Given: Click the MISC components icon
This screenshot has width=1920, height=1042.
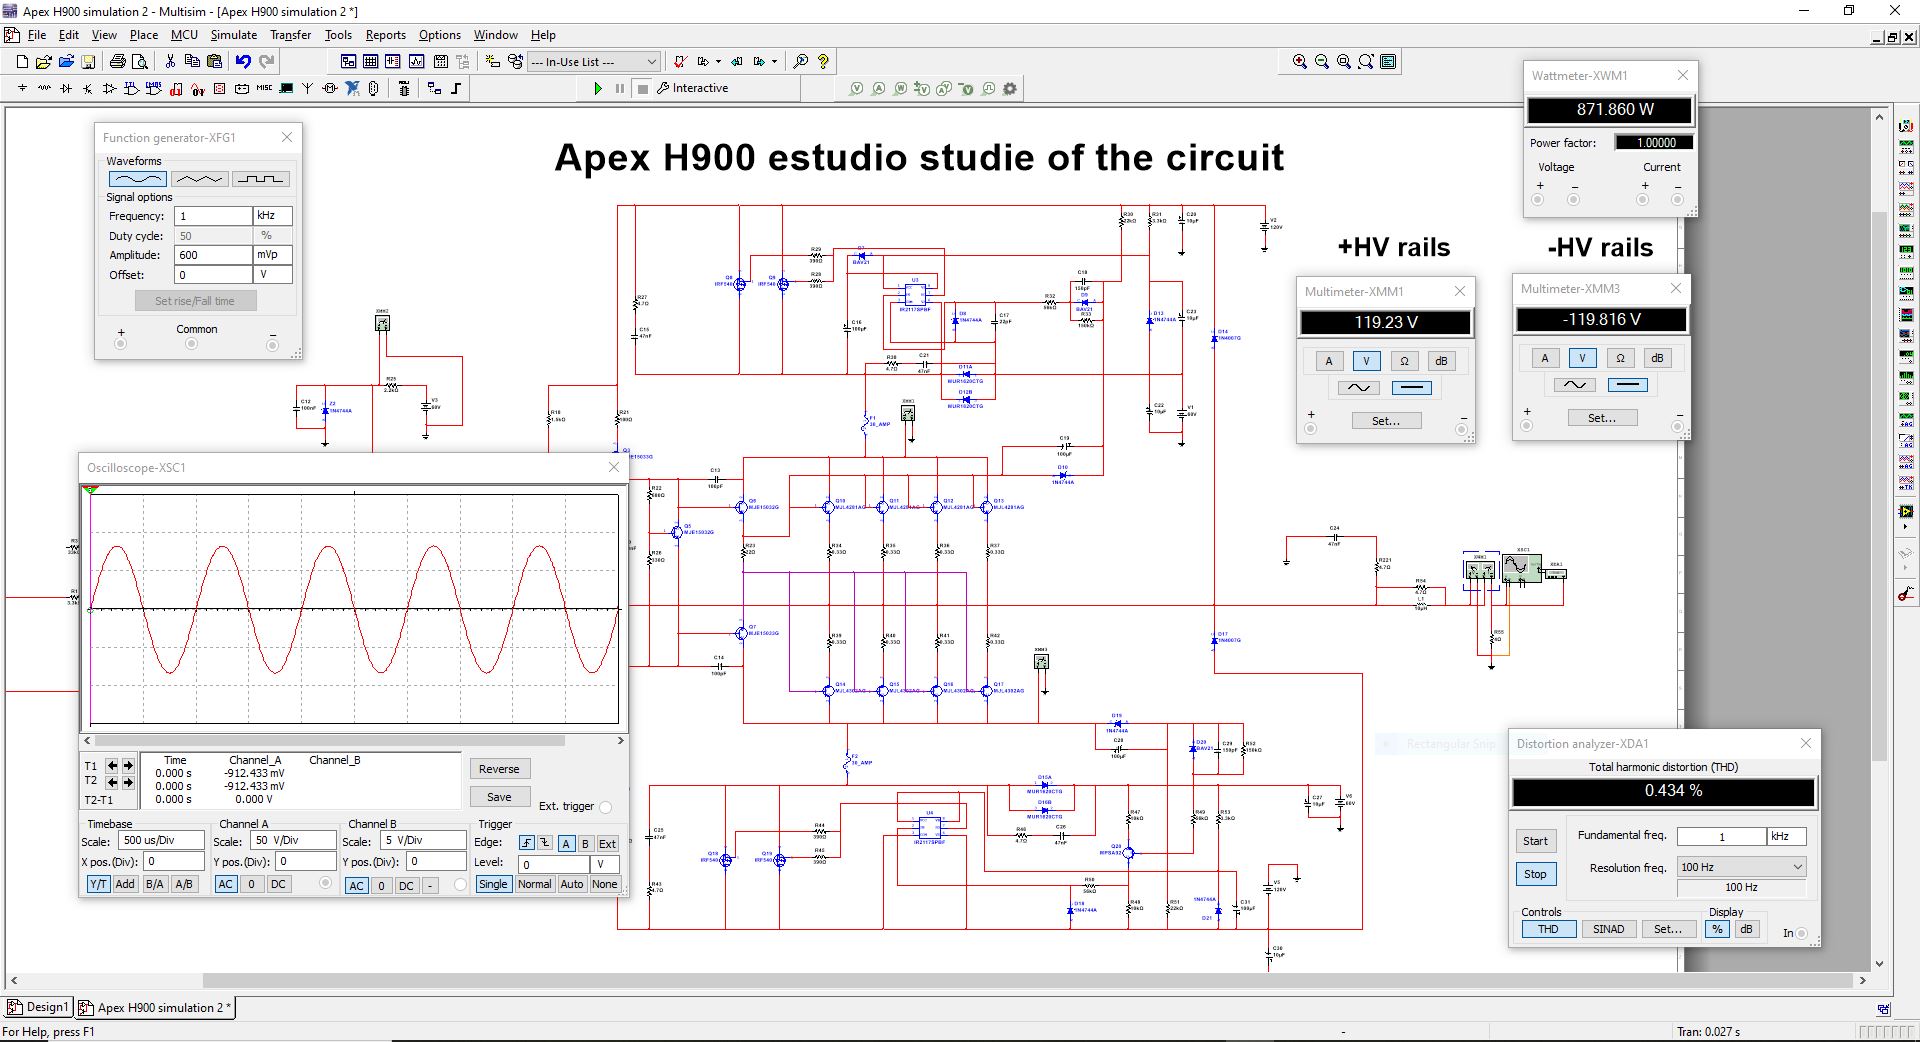Looking at the screenshot, I should point(264,88).
